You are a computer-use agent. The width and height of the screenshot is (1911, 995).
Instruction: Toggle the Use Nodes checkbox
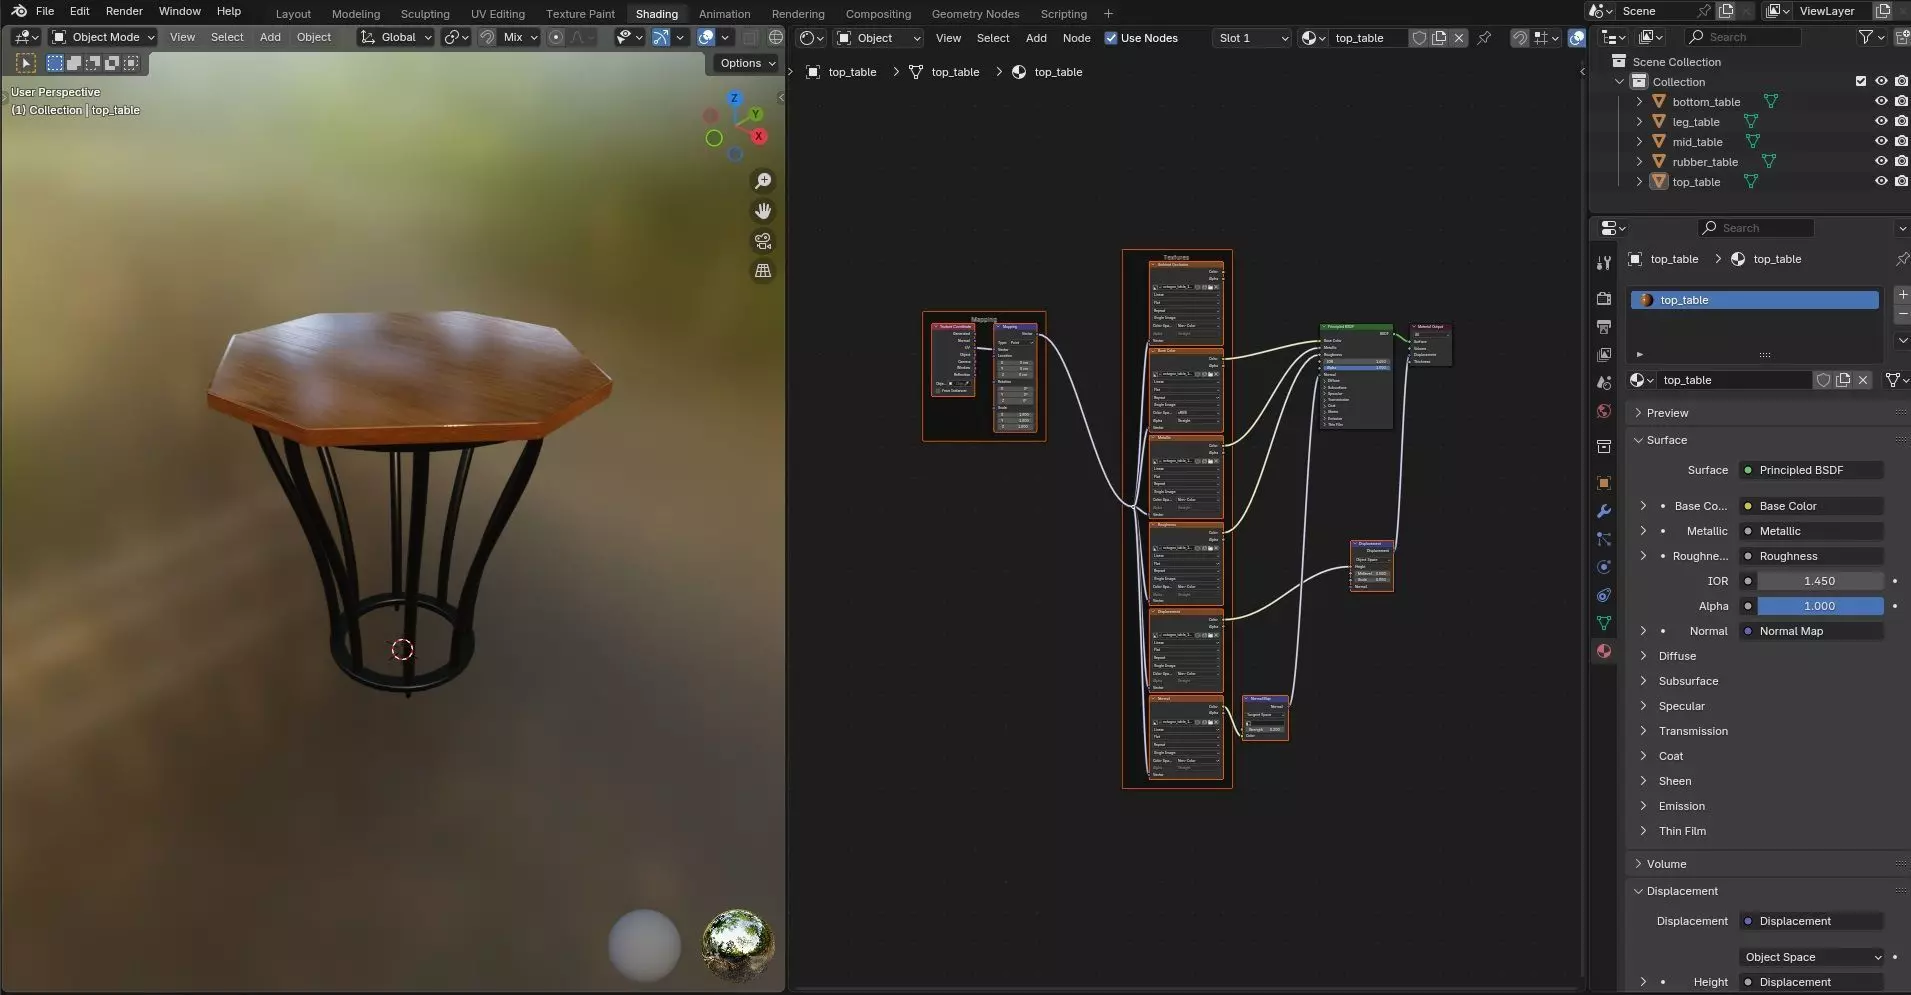pyautogui.click(x=1111, y=38)
